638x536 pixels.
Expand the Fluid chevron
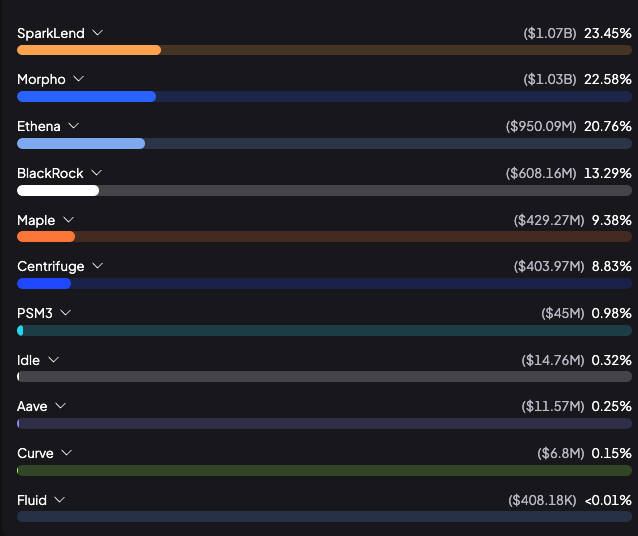tap(60, 499)
